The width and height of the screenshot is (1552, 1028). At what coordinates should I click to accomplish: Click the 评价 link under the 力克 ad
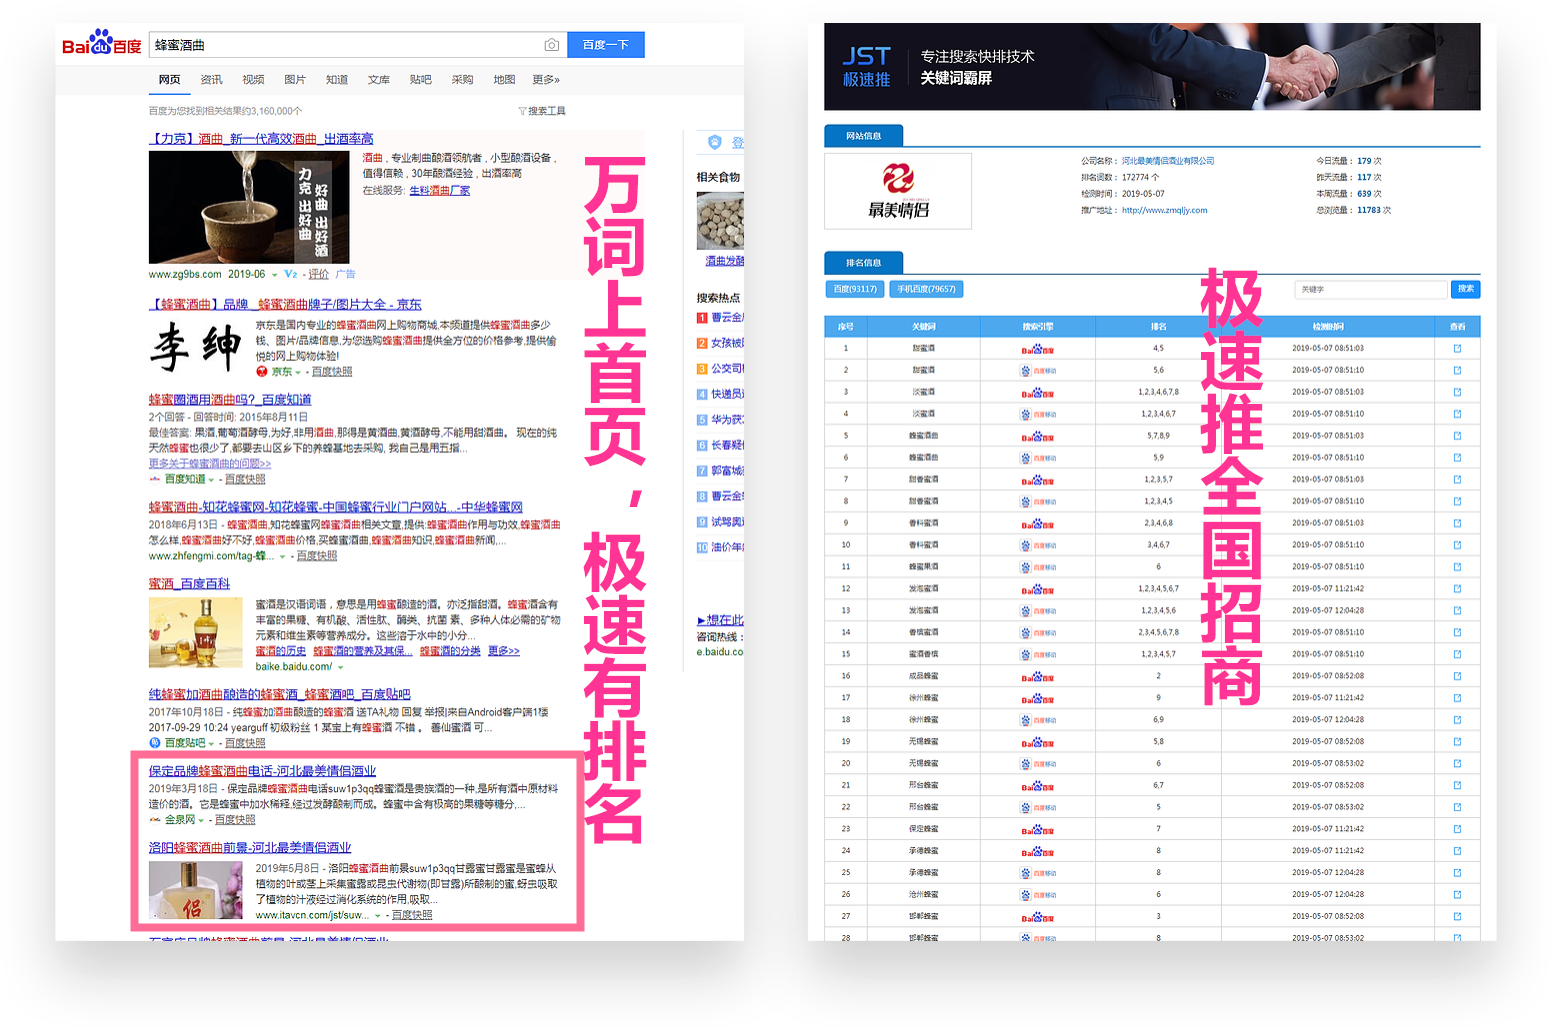click(318, 274)
